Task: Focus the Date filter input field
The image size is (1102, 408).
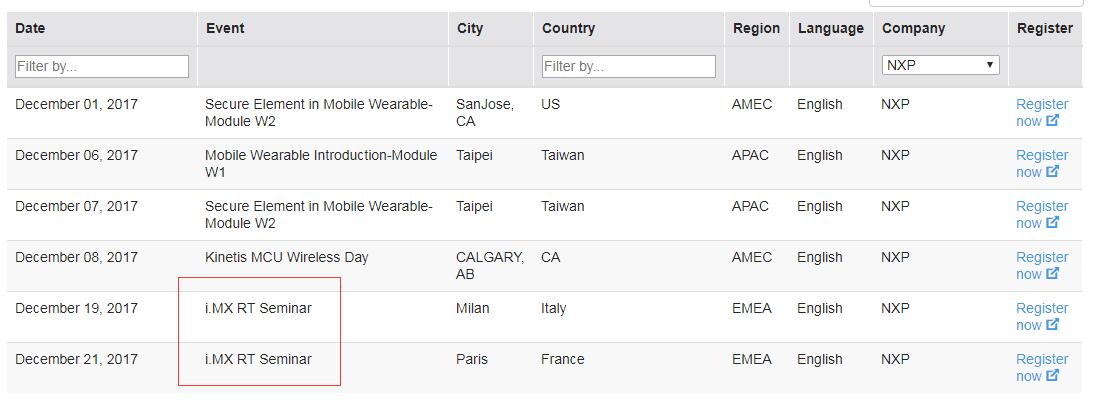Action: pos(102,67)
